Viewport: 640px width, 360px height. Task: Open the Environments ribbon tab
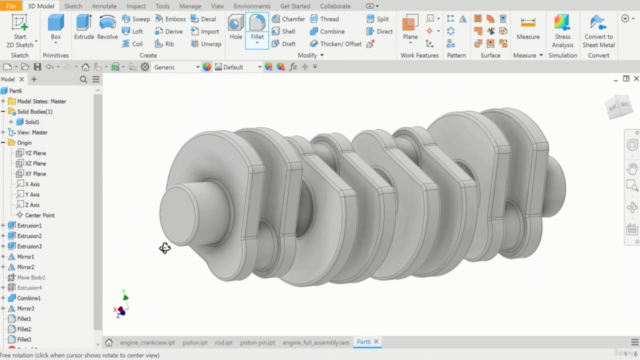coord(252,6)
